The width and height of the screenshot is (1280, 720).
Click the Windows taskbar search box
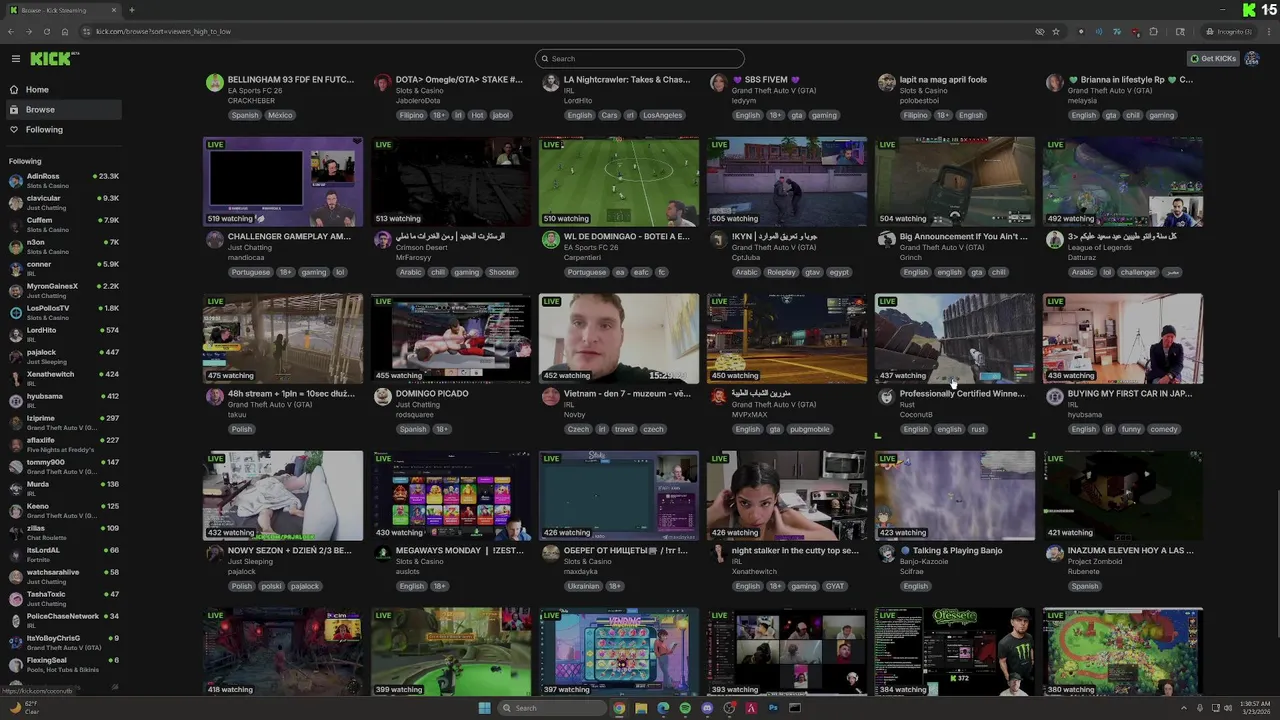tap(553, 708)
